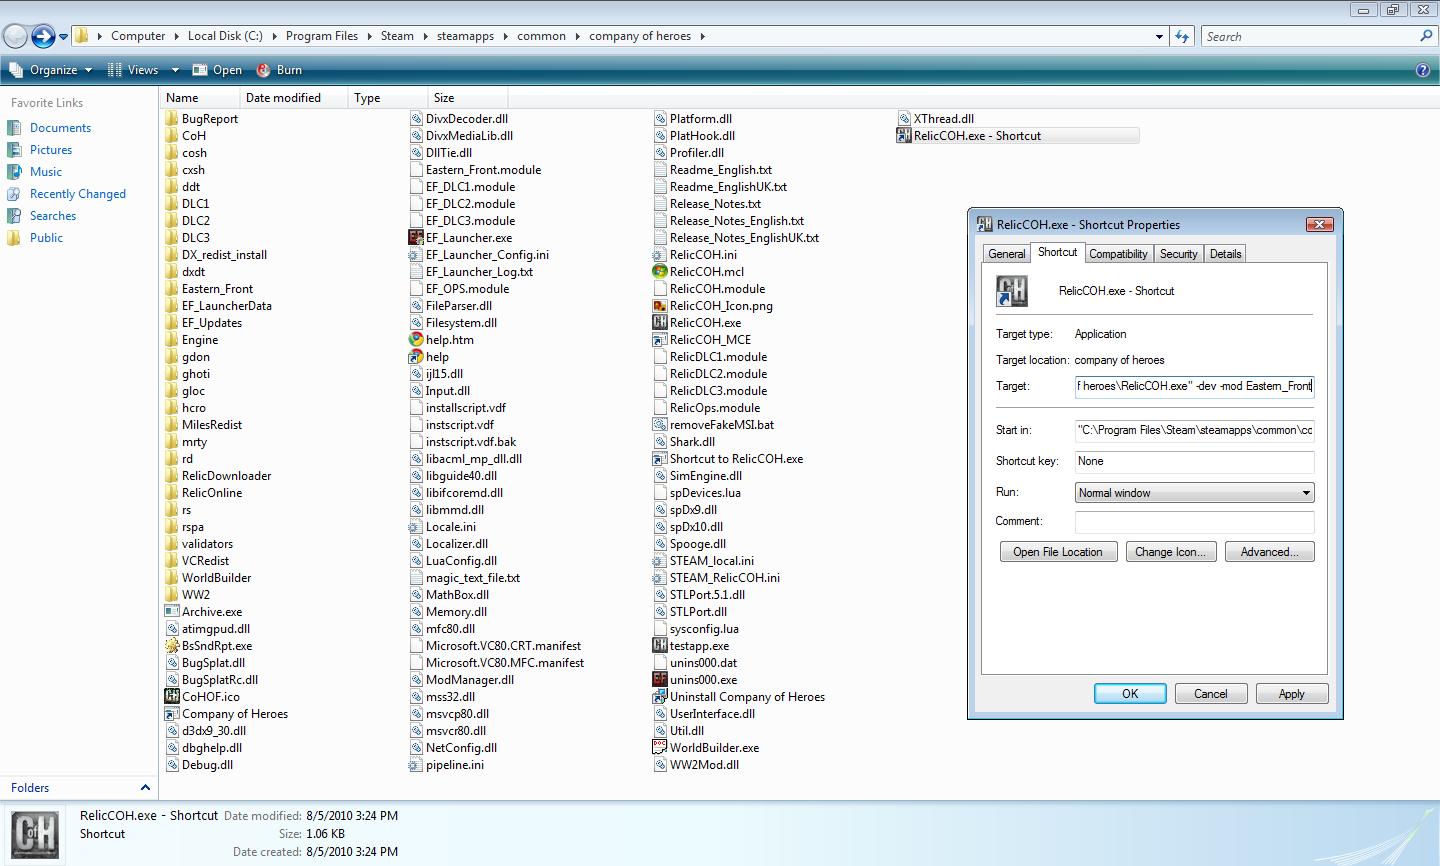Click the Documents favorite link icon
1440x866 pixels.
[14, 128]
